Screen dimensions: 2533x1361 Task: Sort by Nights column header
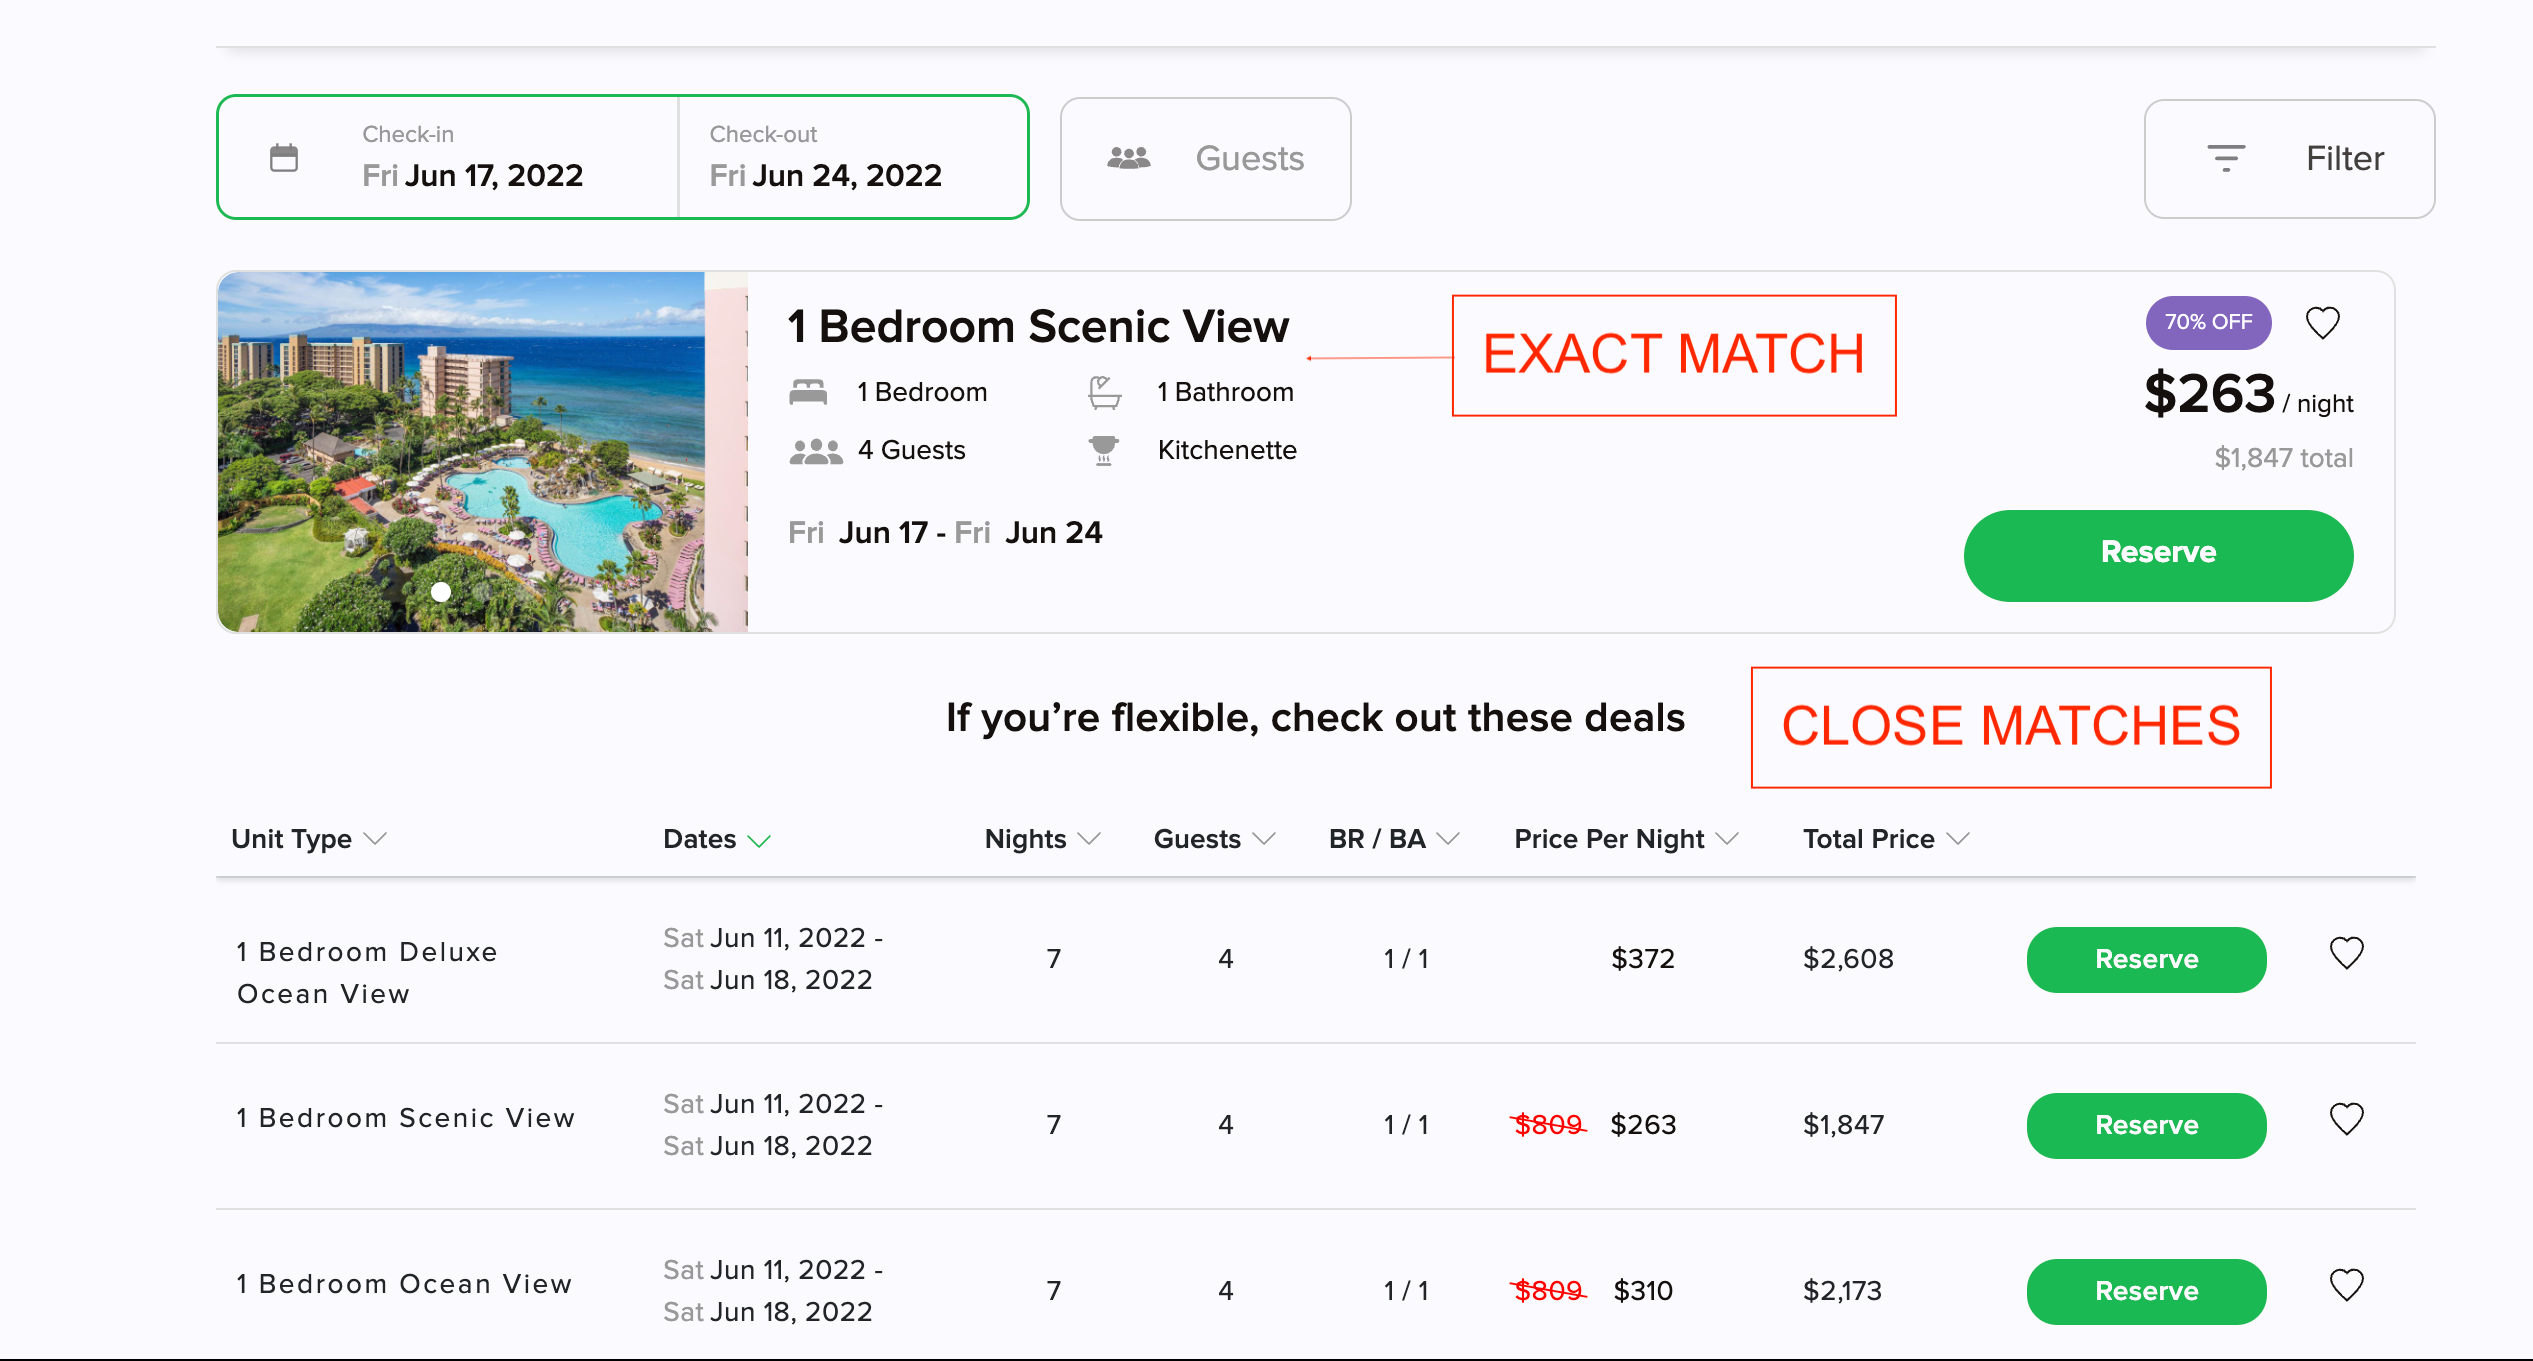(1042, 839)
